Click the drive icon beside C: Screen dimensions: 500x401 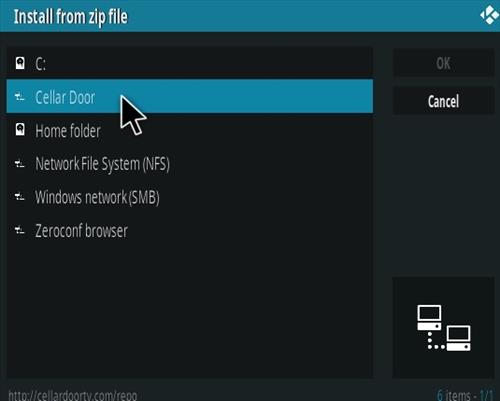[20, 63]
